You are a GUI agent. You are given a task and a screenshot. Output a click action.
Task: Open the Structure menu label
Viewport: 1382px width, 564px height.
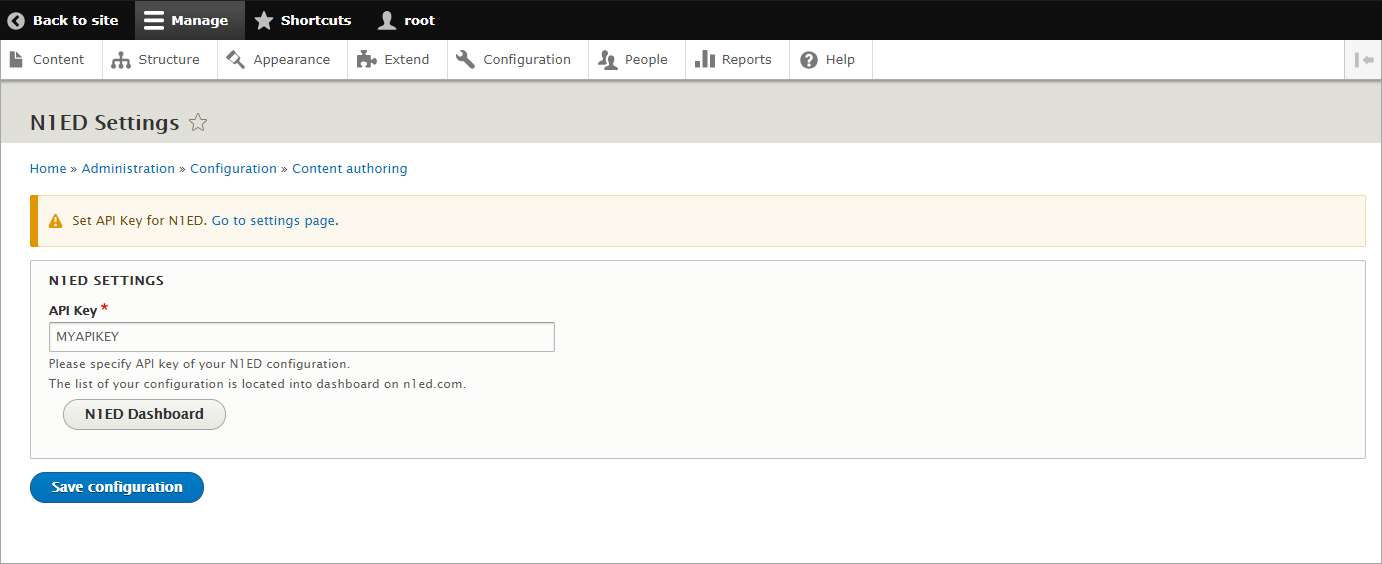(169, 60)
